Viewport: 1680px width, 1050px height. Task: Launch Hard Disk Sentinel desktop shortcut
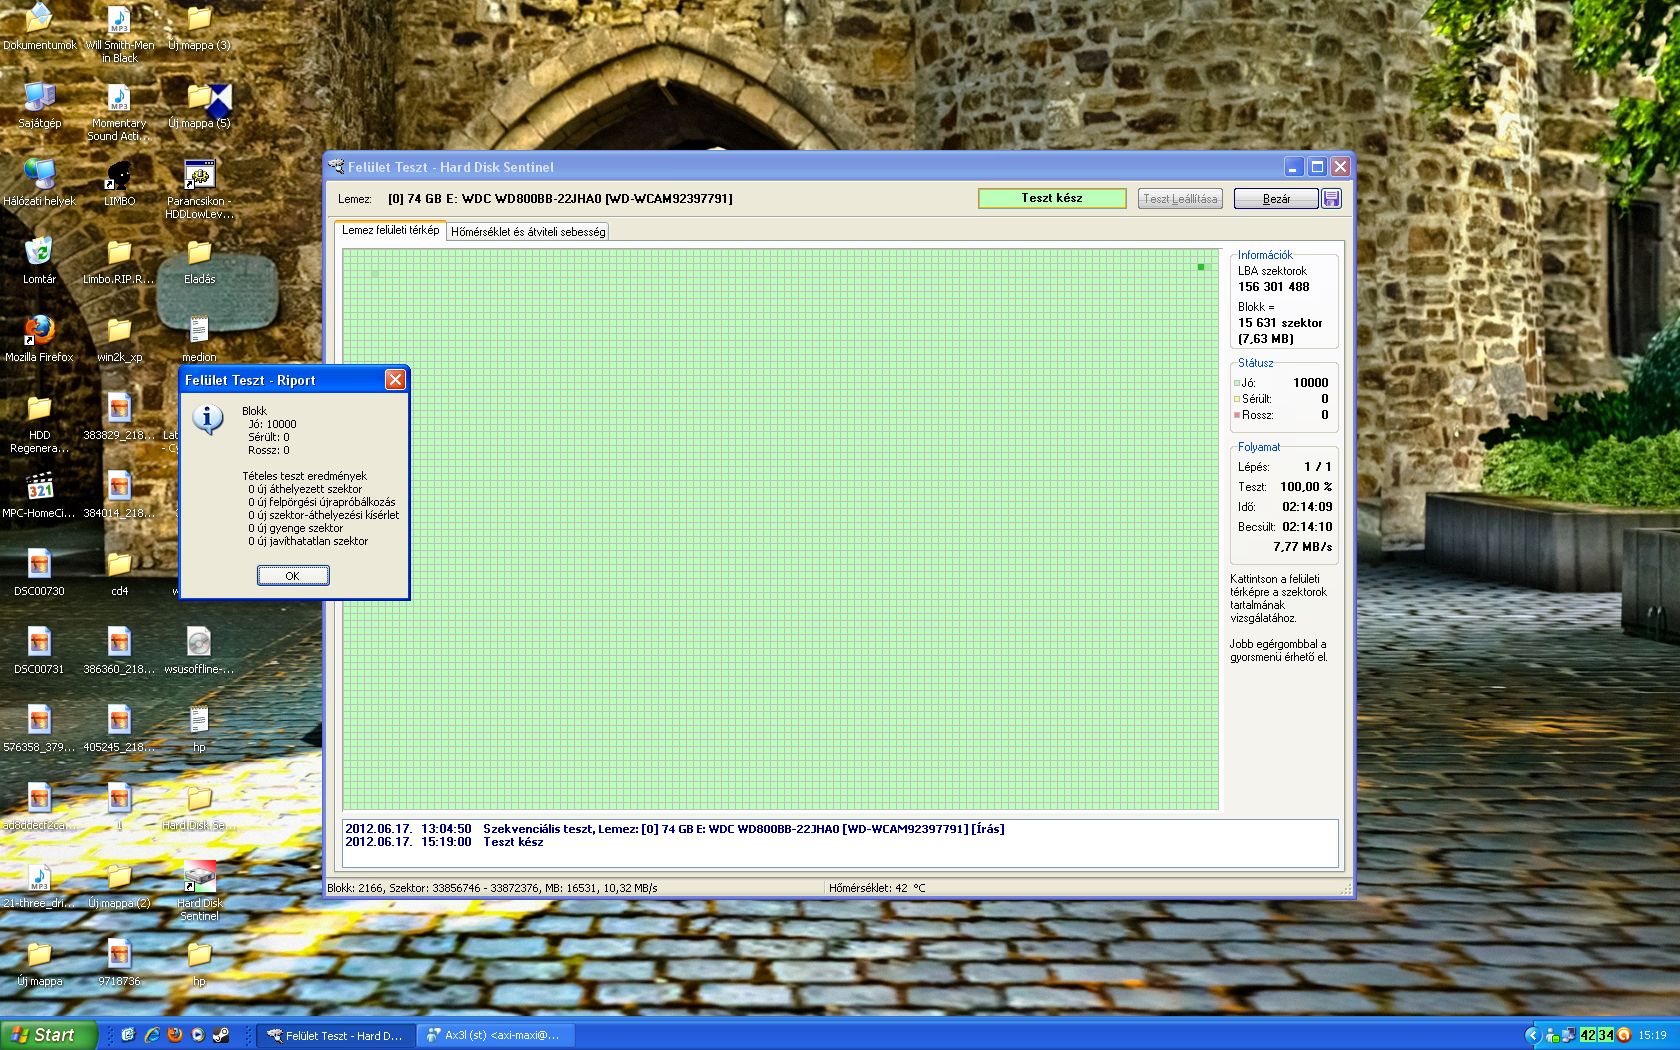[199, 892]
